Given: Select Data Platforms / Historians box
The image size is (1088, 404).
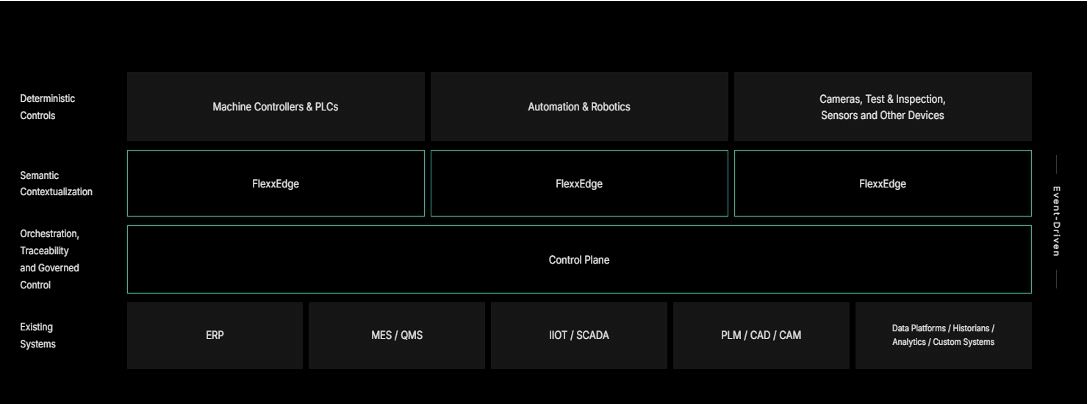Looking at the screenshot, I should (944, 335).
